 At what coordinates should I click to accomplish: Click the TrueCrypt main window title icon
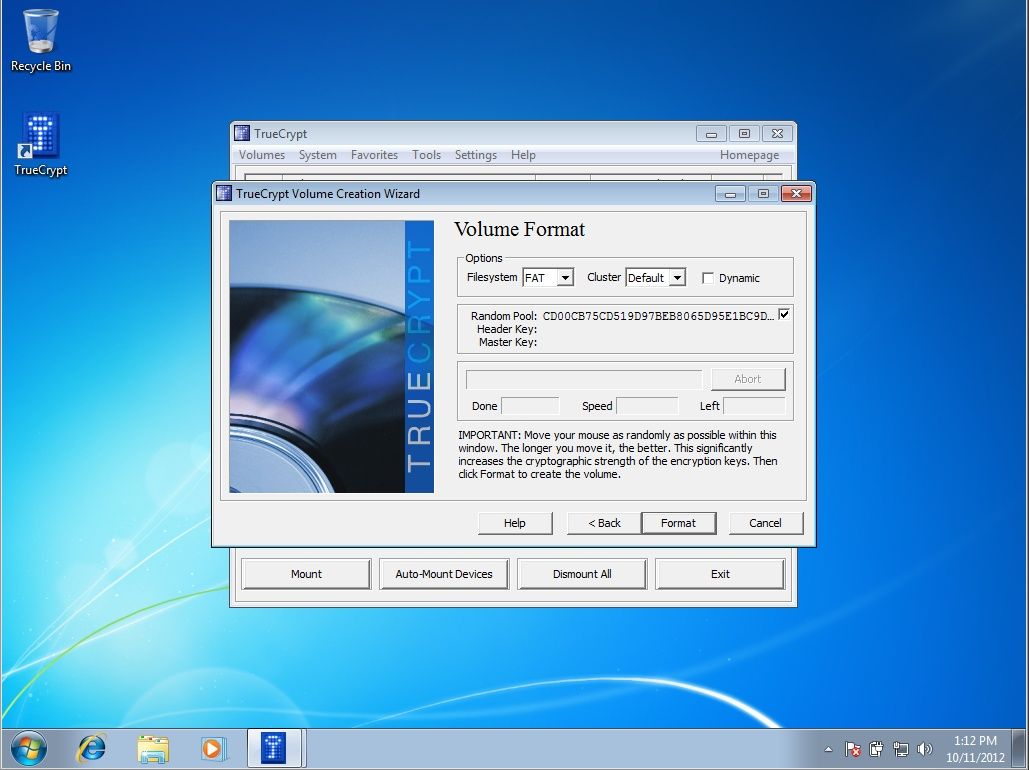[242, 133]
